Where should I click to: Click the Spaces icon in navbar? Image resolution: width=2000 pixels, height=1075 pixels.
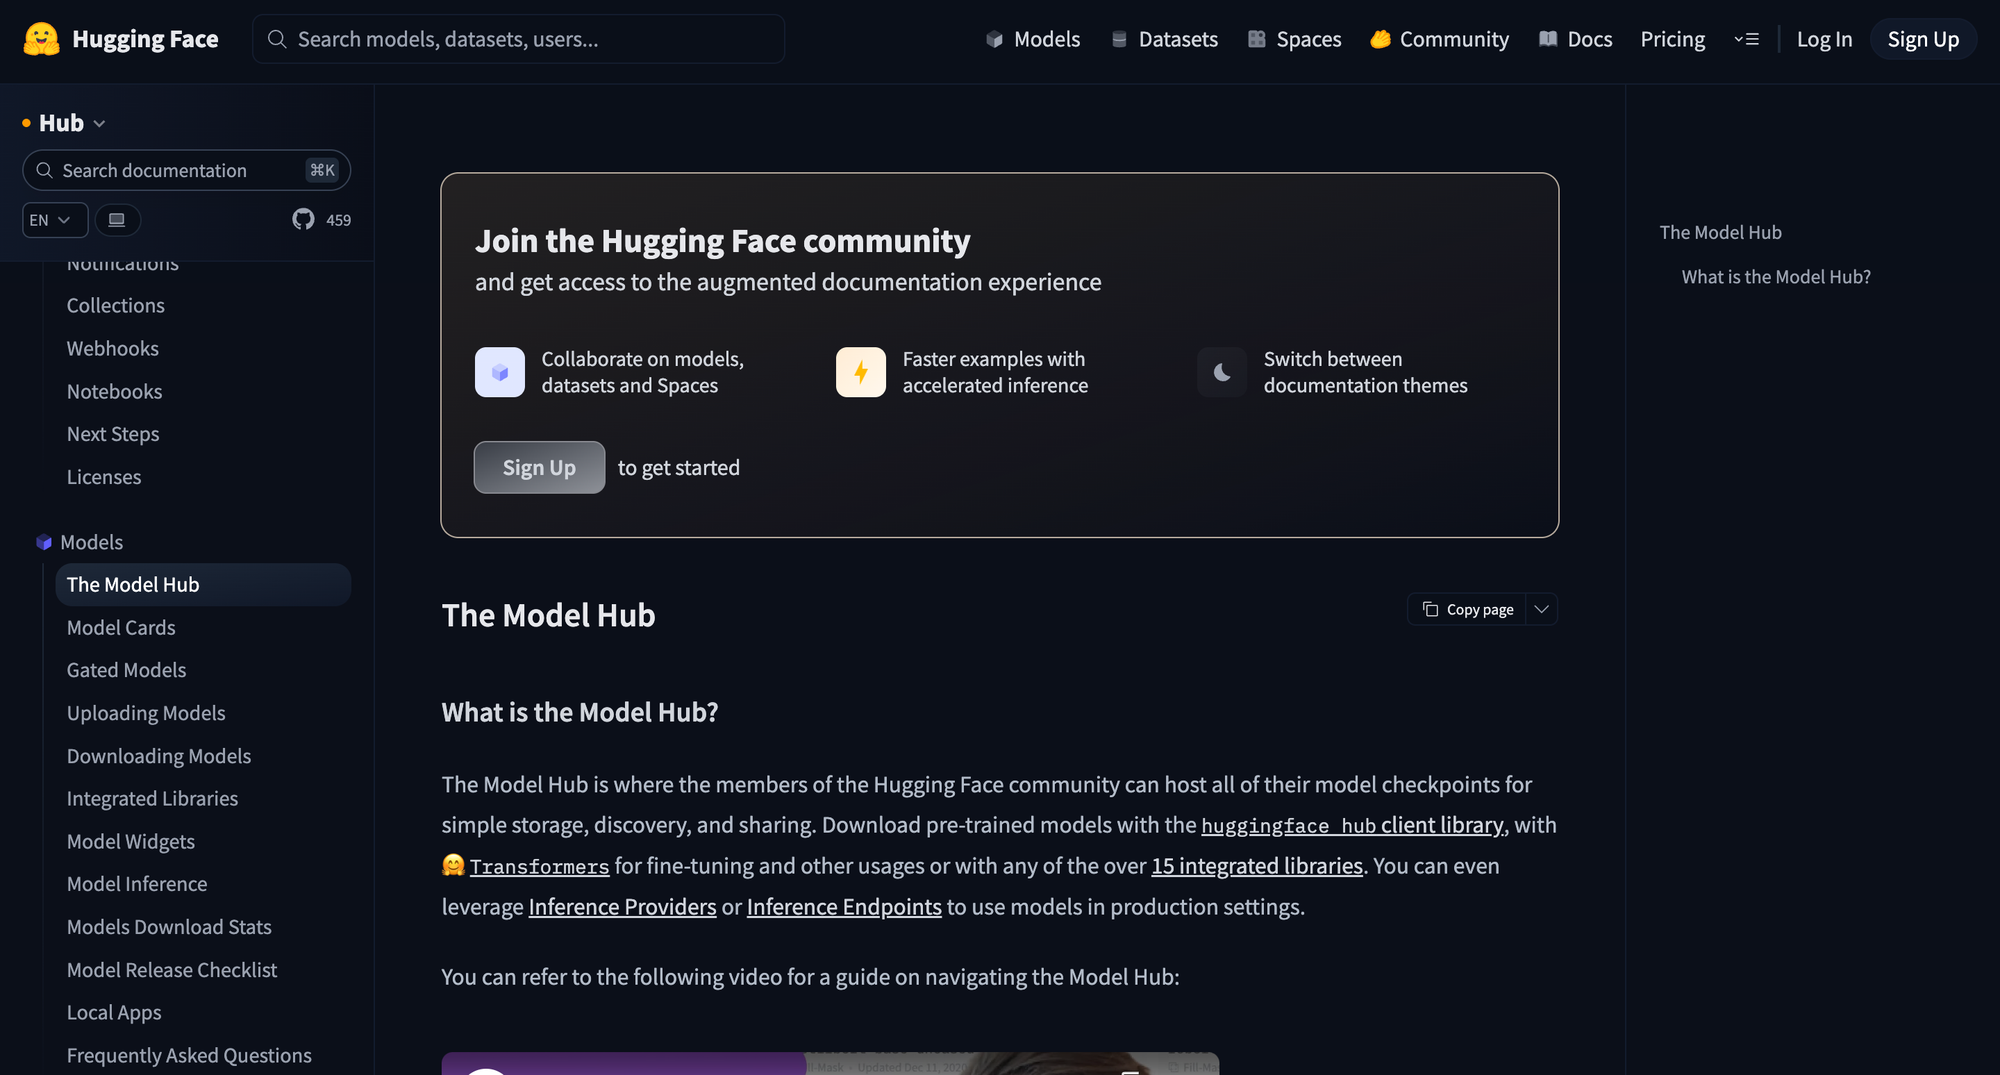click(x=1257, y=39)
